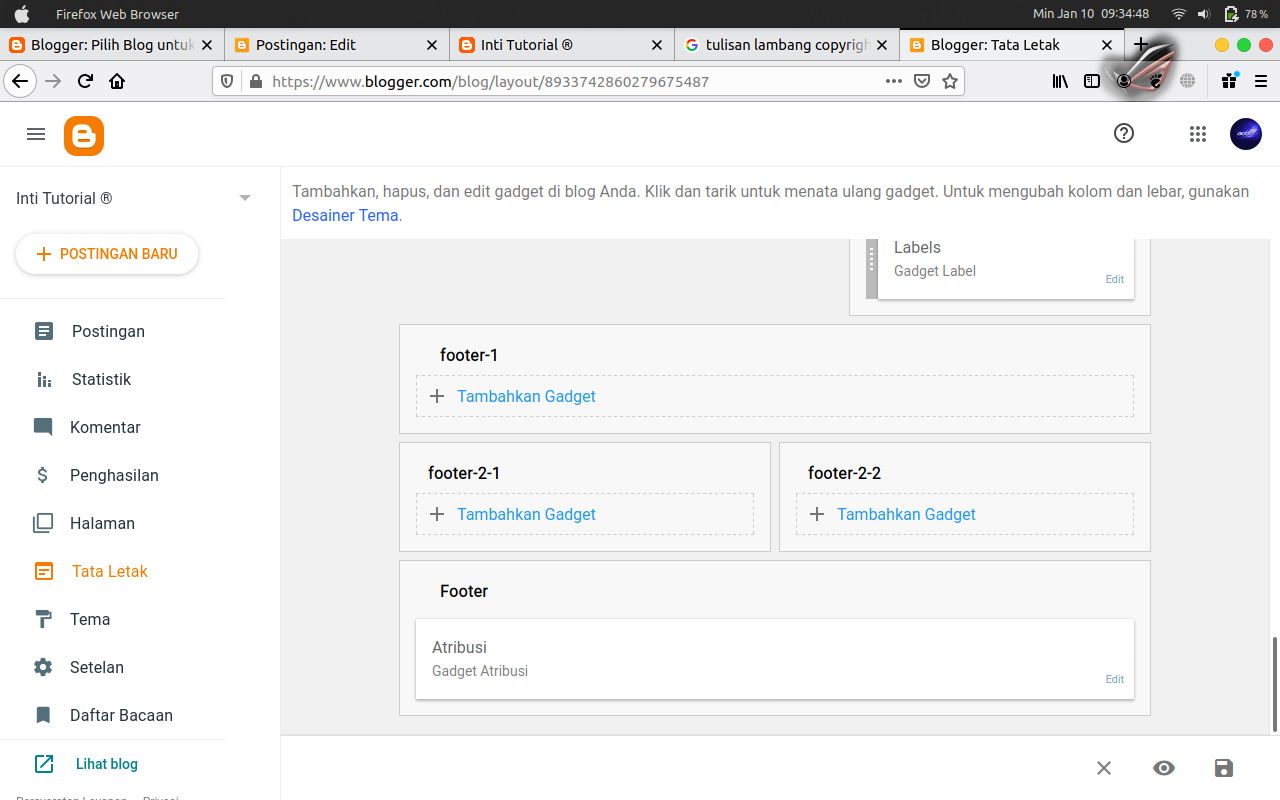Click the Desainer Tema link

[x=344, y=214]
